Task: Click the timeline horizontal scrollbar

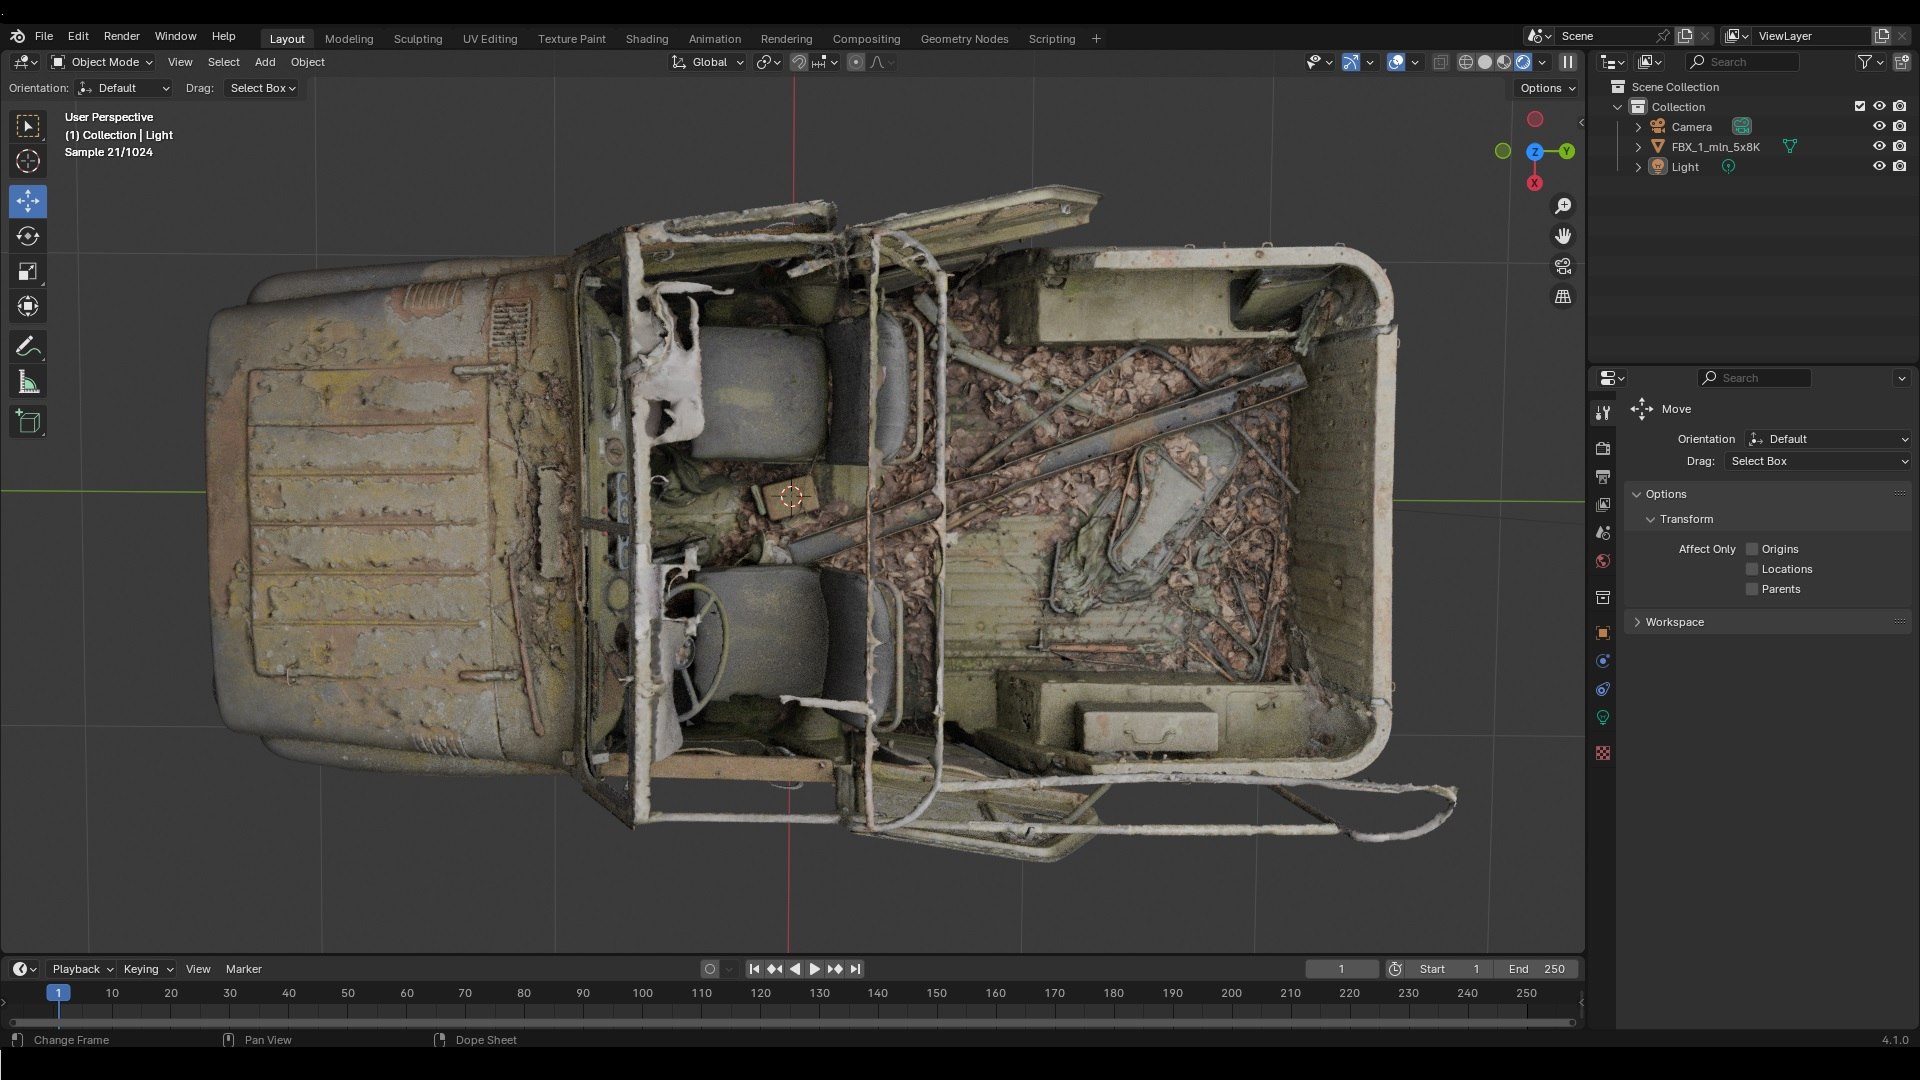Action: [790, 1022]
